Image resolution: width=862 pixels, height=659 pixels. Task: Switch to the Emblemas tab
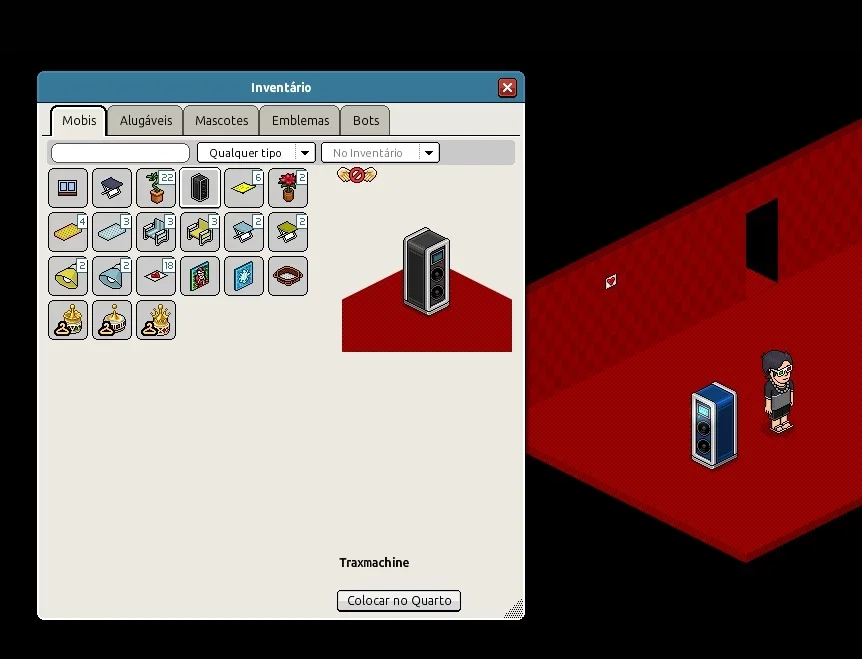tap(300, 120)
